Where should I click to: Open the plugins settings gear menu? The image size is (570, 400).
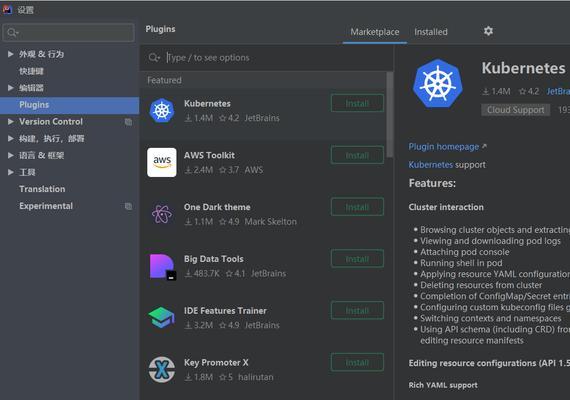pos(488,31)
